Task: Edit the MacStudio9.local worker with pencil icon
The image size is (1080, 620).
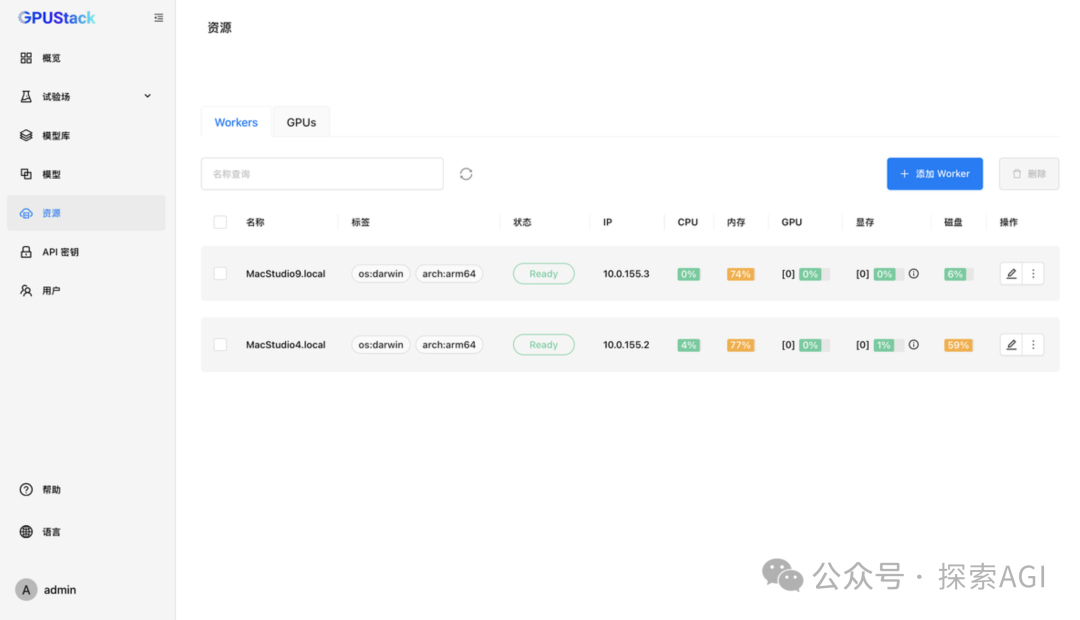Action: click(1011, 273)
